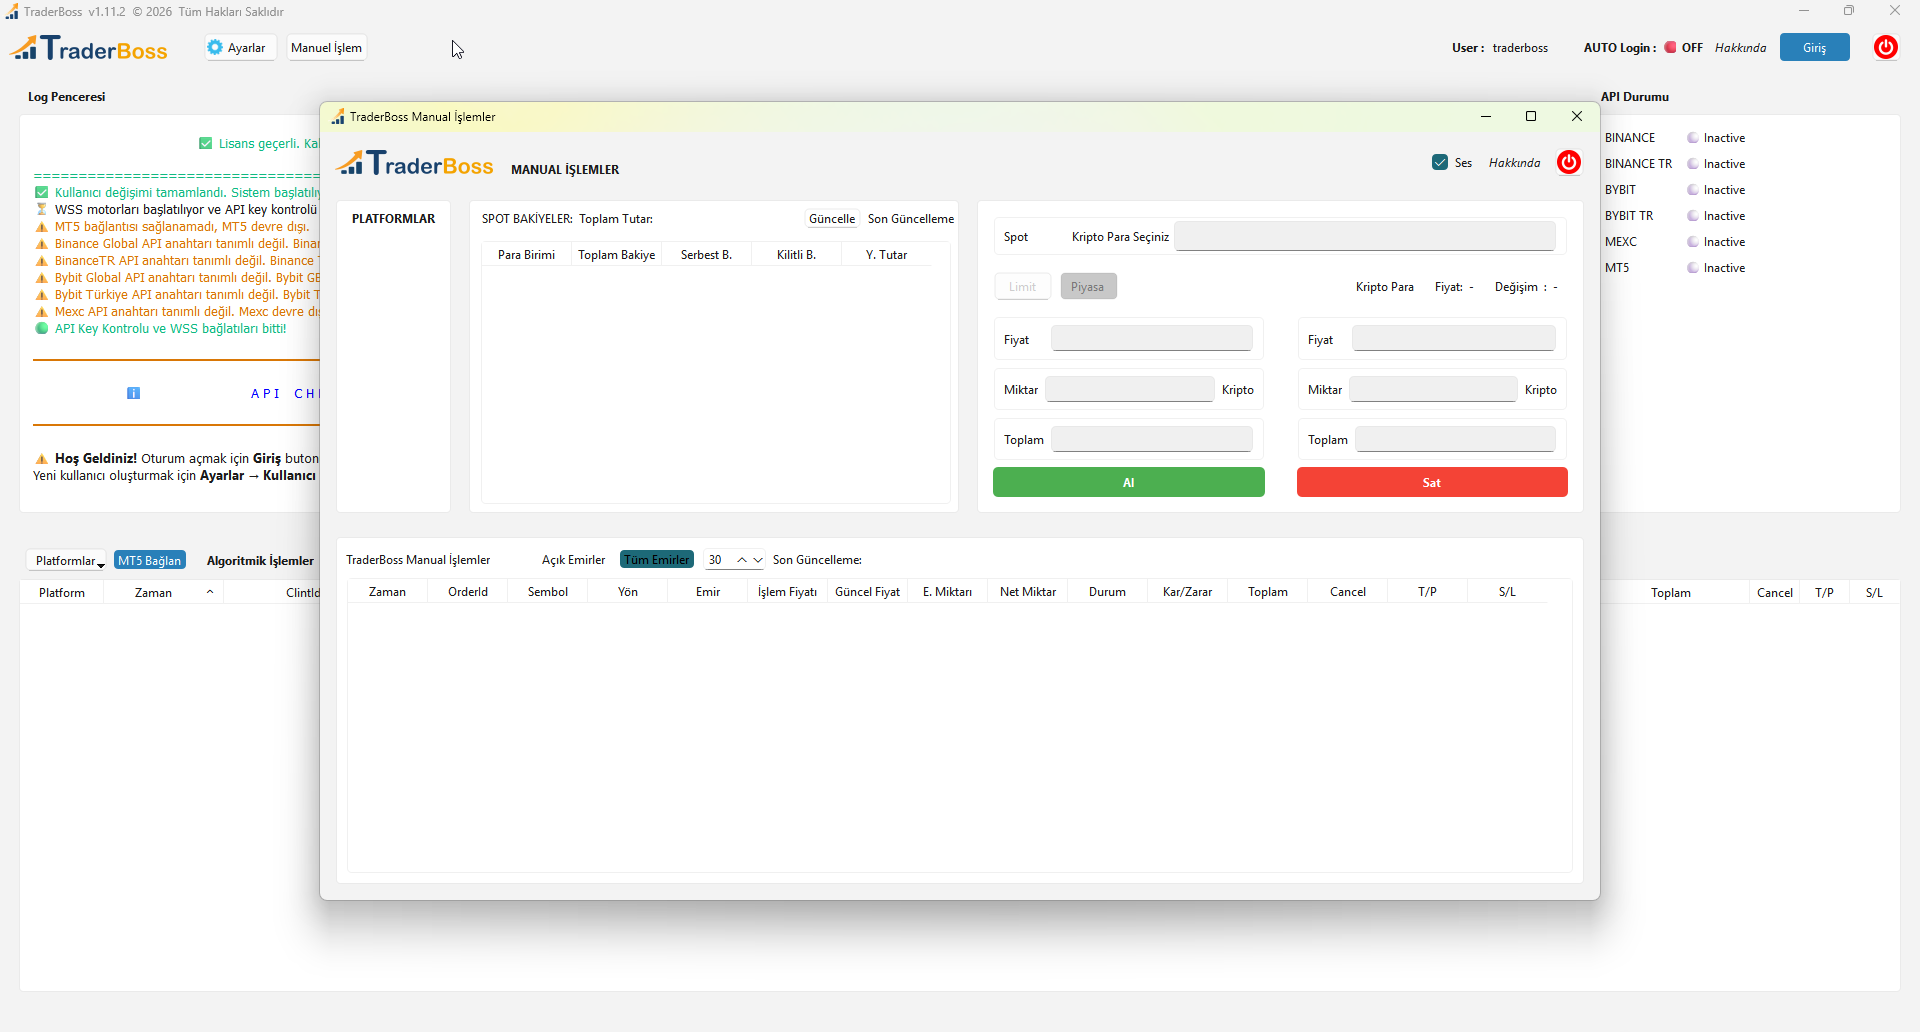Click Kilitli B. column header
This screenshot has height=1032, width=1920.
796,255
